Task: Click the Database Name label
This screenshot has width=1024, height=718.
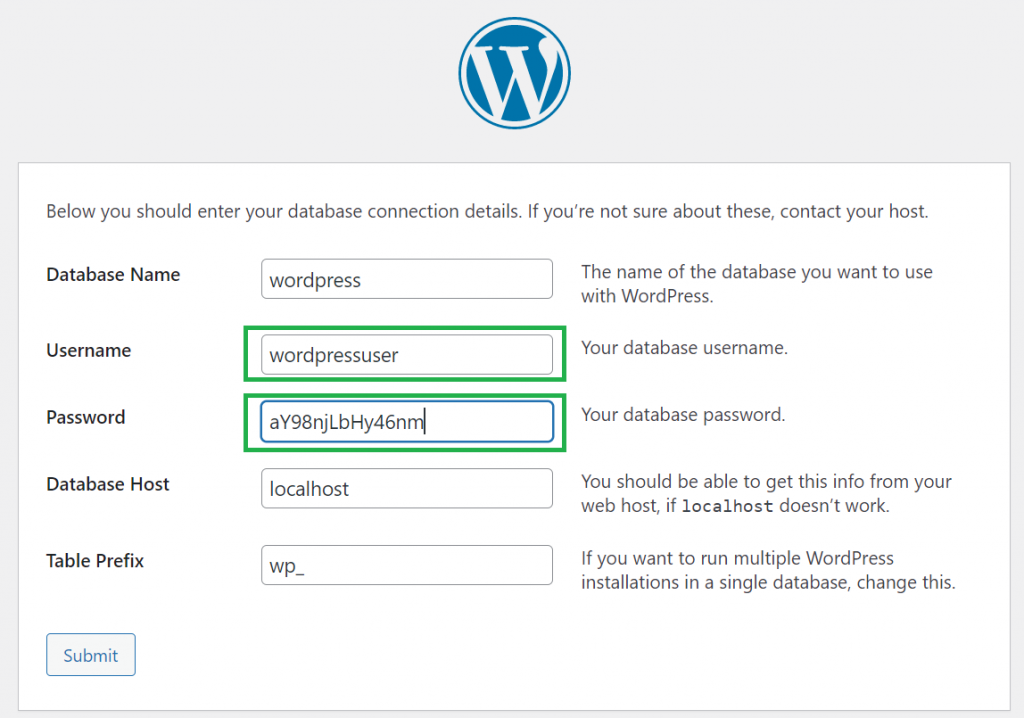Action: coord(112,274)
